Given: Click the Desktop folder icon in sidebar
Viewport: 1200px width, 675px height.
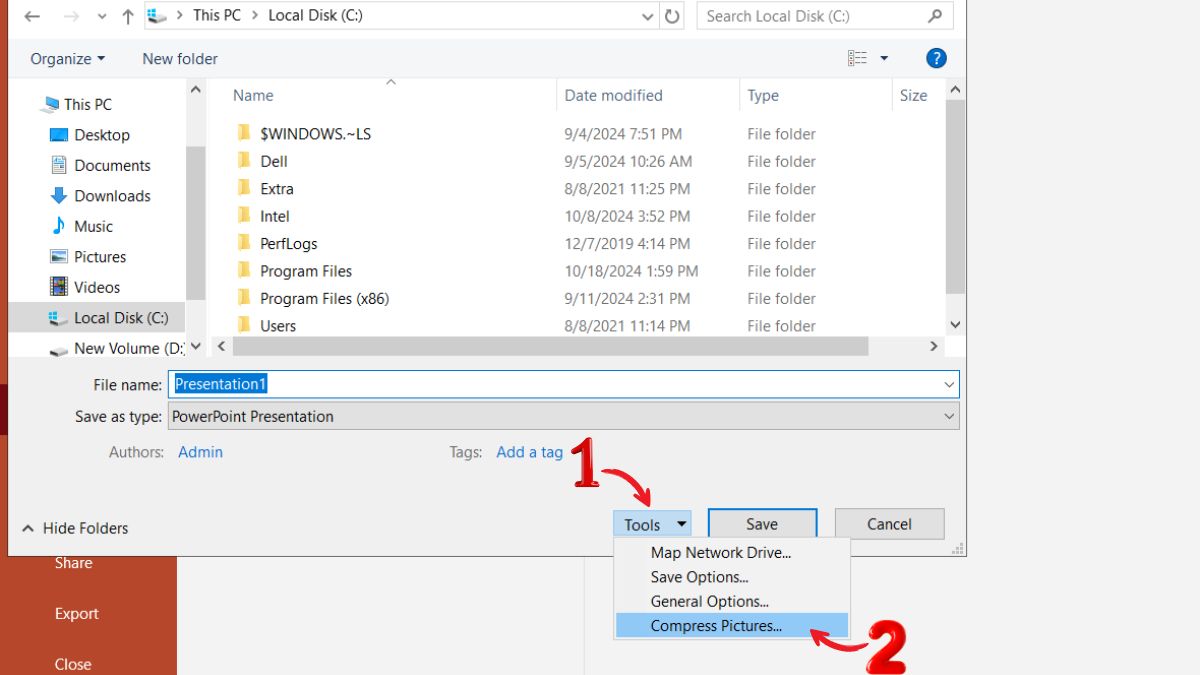Looking at the screenshot, I should pyautogui.click(x=58, y=135).
